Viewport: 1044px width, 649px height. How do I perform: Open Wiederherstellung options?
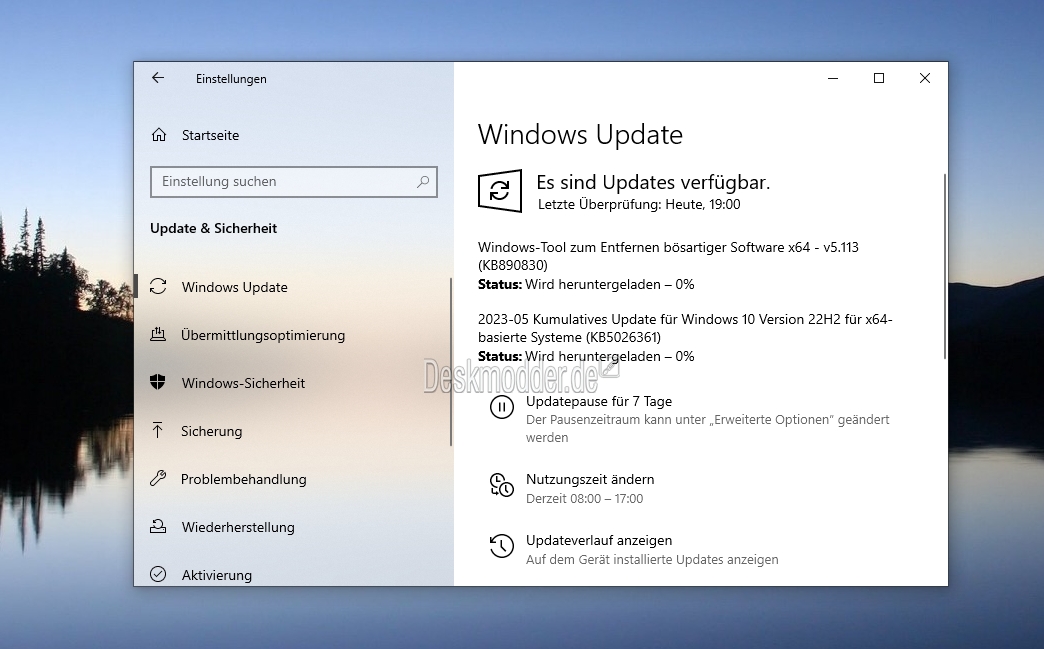tap(238, 527)
